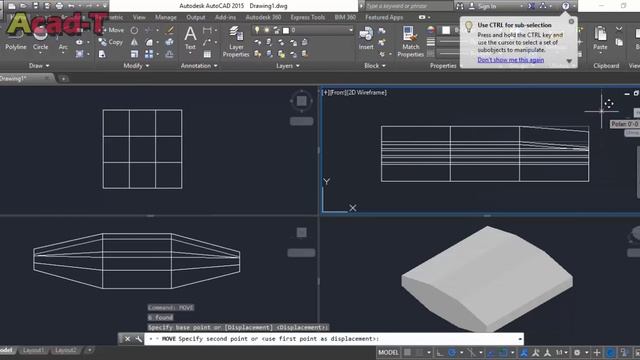This screenshot has height=360, width=640.
Task: Click the Rotate tool icon
Action: pyautogui.click(x=134, y=30)
